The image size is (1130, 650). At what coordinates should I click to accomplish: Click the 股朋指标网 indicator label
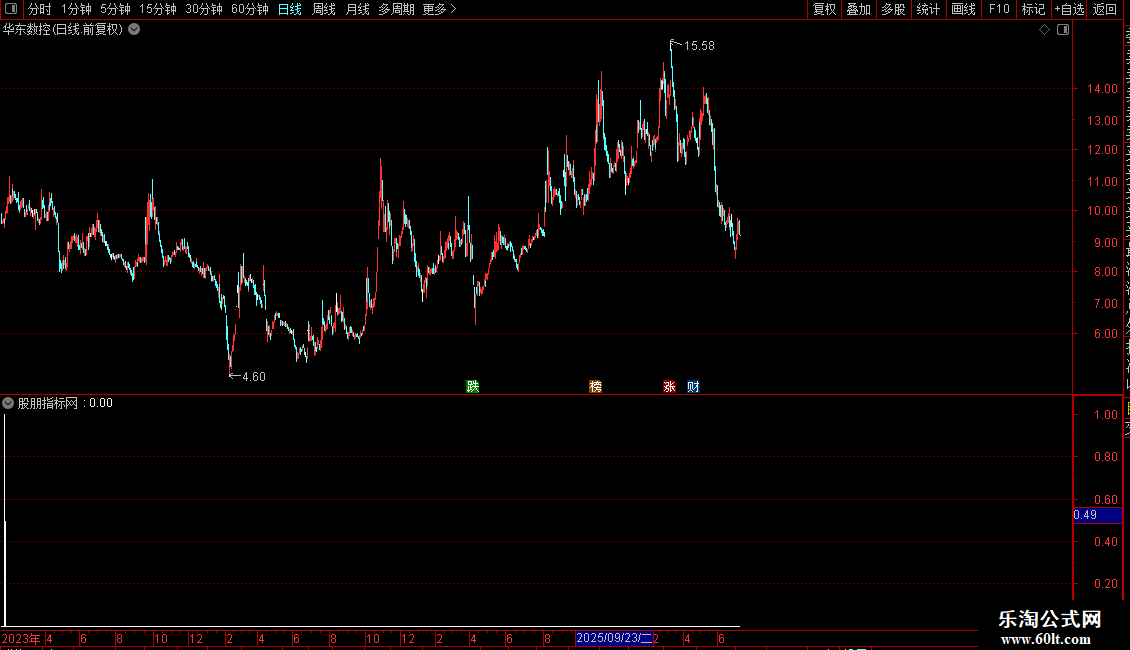tap(48, 403)
